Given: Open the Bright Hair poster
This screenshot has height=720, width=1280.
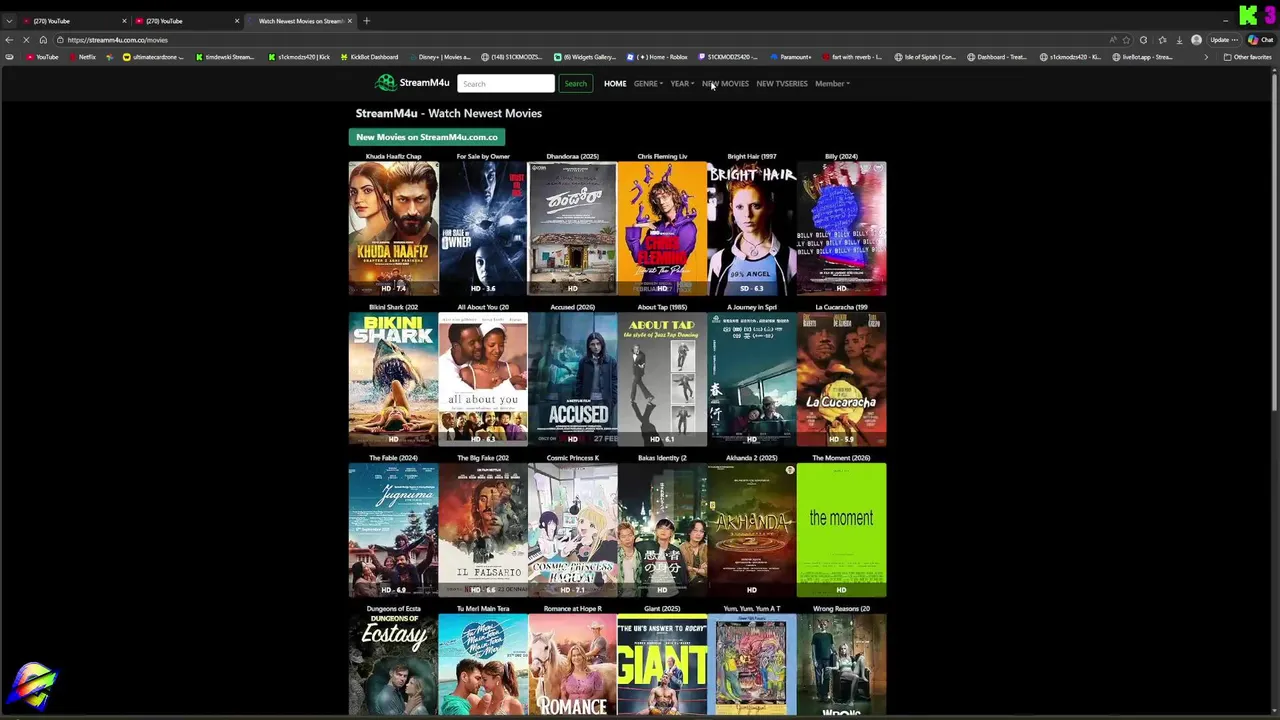Looking at the screenshot, I should click(752, 229).
